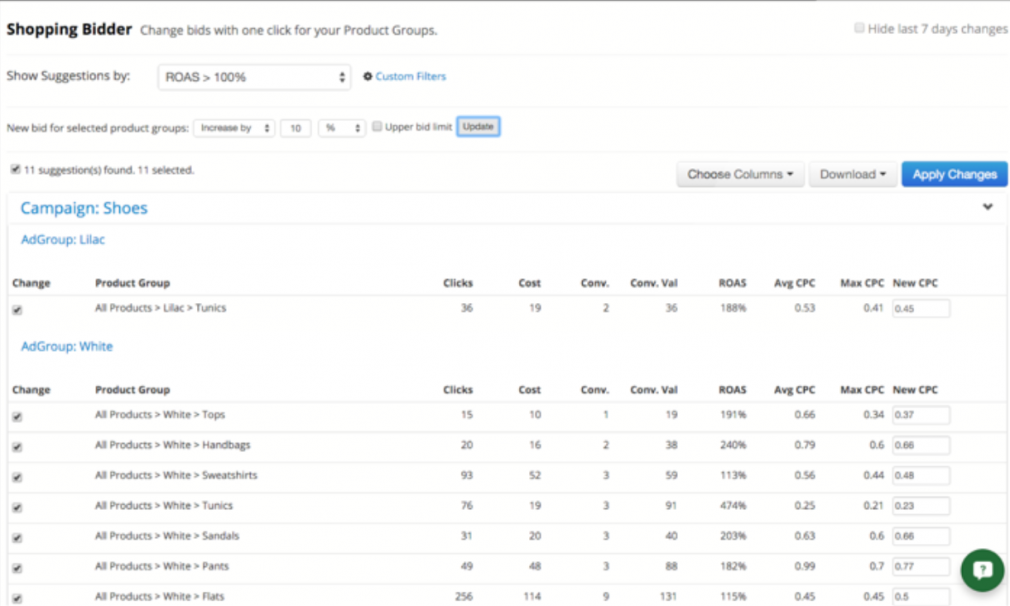Open Custom Filters via the gear icon

pos(367,76)
